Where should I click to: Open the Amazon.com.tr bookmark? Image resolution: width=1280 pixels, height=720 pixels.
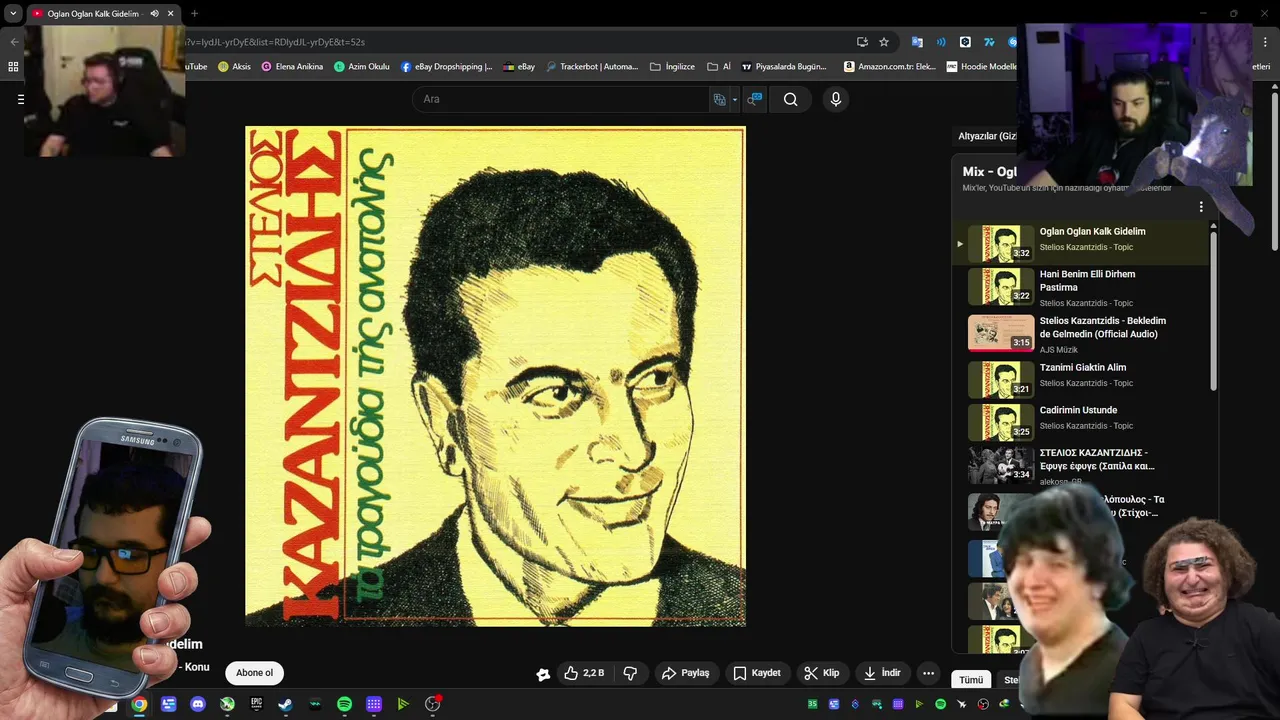[x=890, y=67]
